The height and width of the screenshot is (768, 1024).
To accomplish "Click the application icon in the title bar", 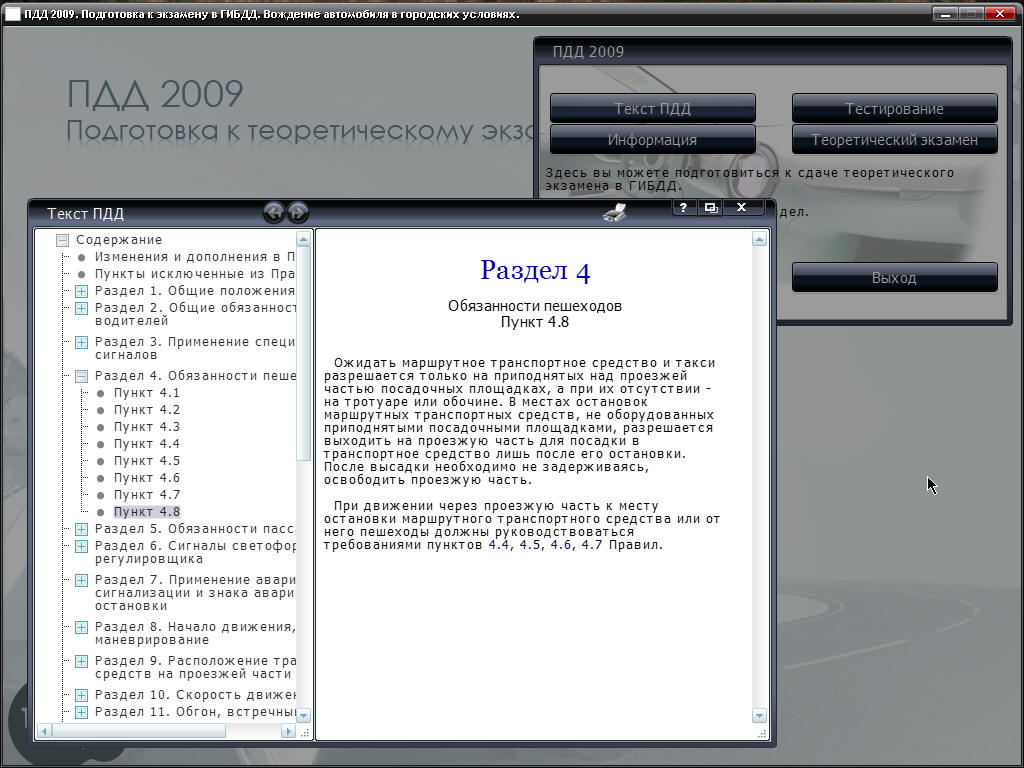I will pos(12,14).
